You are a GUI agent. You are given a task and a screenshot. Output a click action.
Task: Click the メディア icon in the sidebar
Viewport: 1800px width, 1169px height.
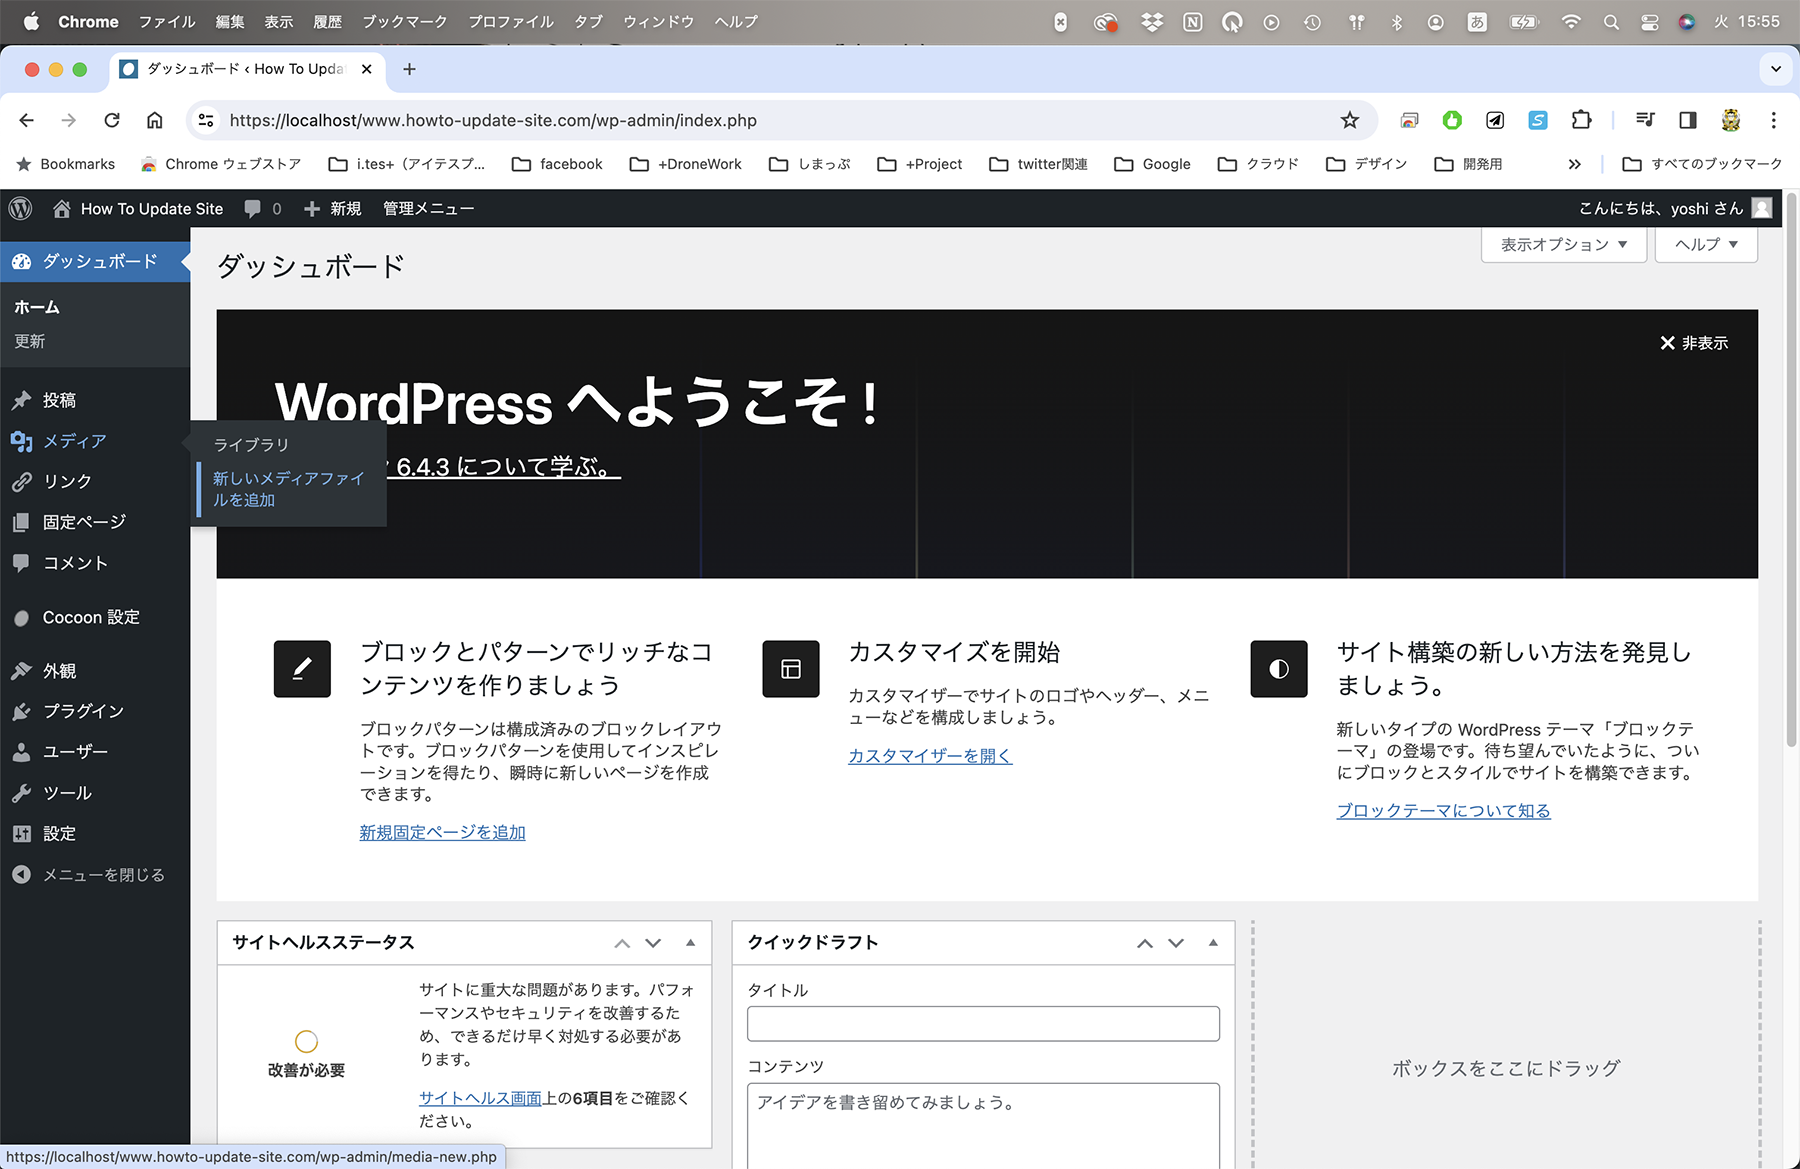coord(21,441)
